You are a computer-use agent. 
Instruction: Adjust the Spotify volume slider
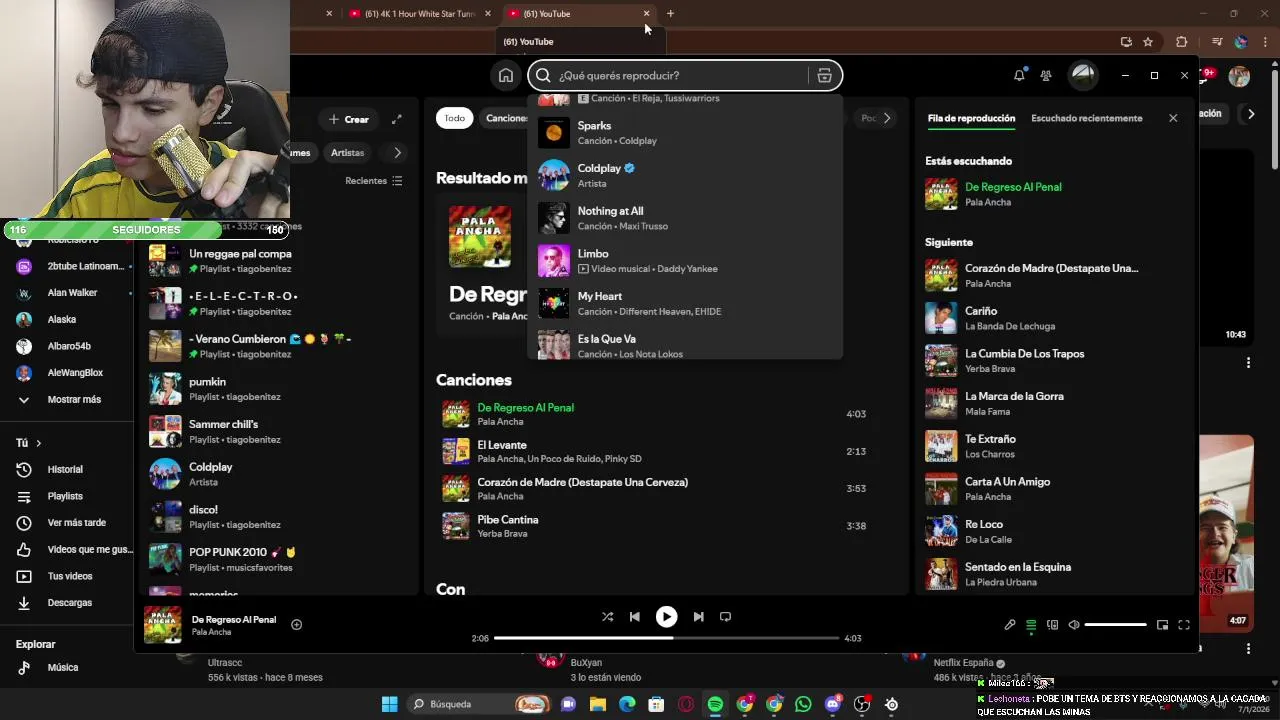point(1115,625)
